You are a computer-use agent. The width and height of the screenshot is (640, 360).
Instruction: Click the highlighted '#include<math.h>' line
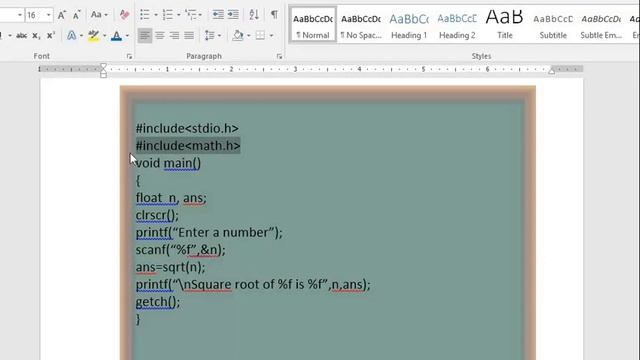tap(188, 146)
